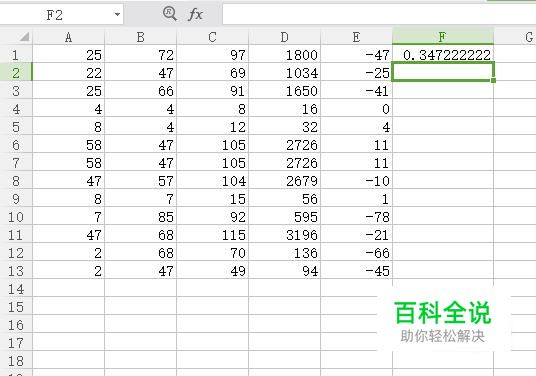Click cell C11 with value 115
This screenshot has width=536, height=376.
pos(213,234)
